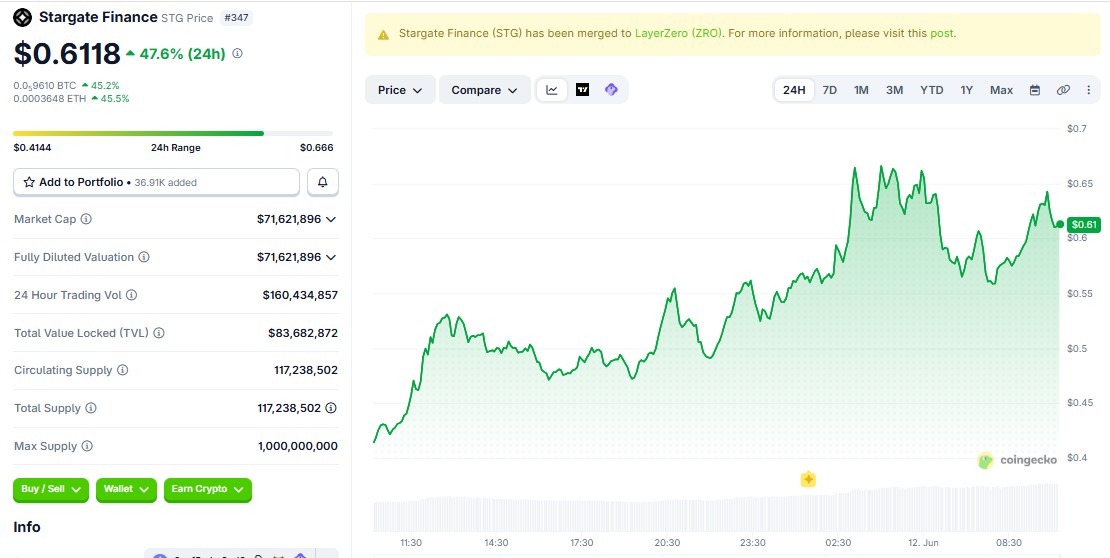
Task: Expand the Market Cap details chevron
Action: click(331, 220)
